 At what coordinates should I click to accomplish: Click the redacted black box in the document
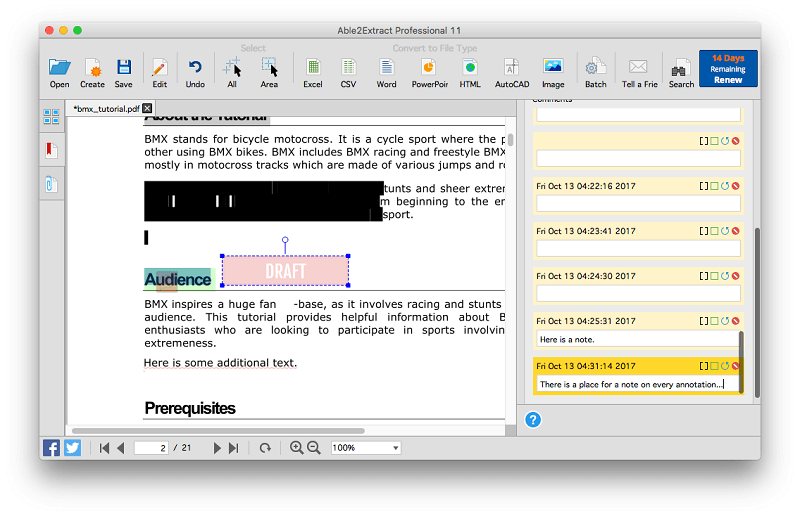263,201
